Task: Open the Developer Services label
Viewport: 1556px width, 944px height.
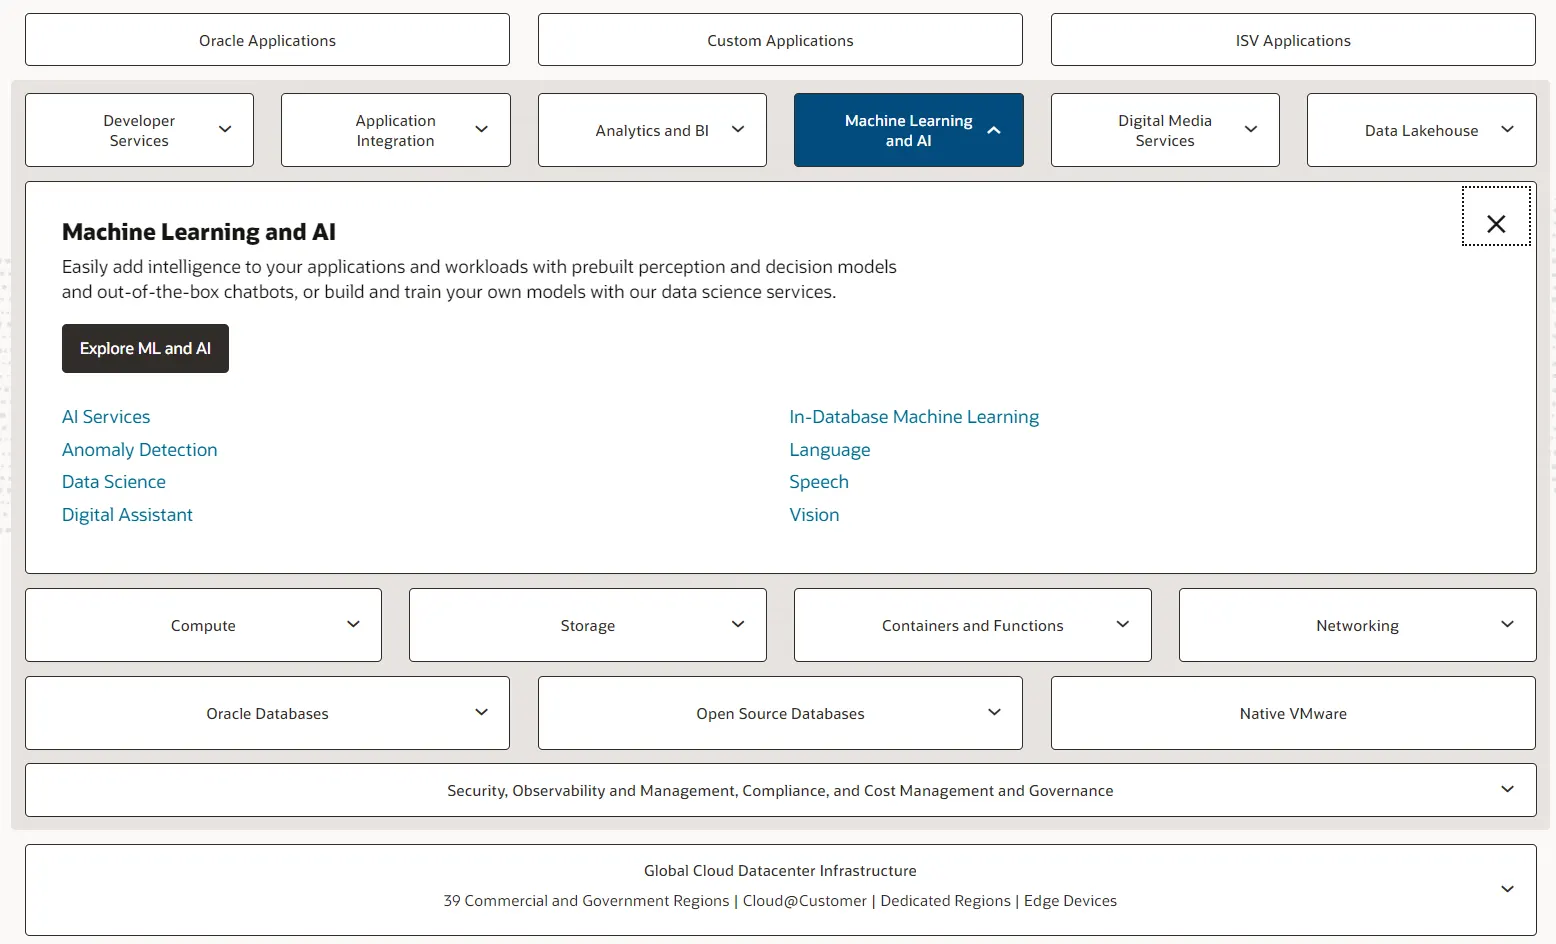Action: [x=139, y=130]
